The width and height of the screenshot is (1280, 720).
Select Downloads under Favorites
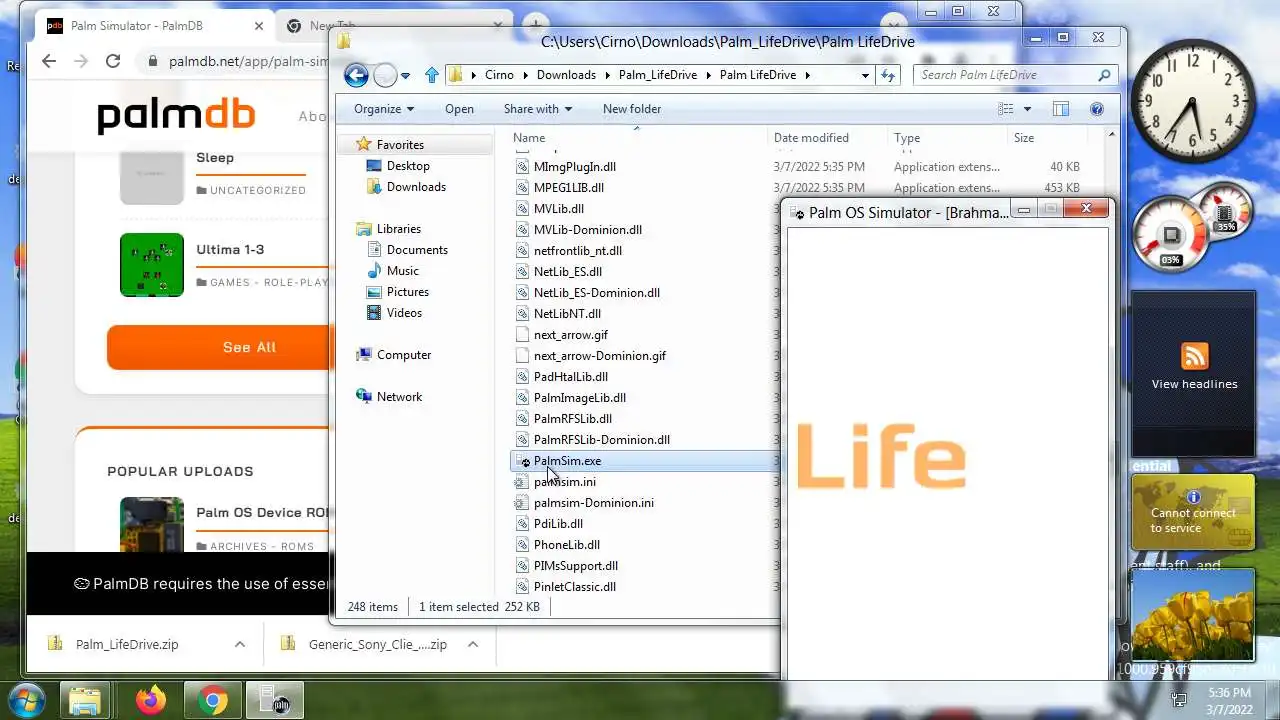coord(416,187)
